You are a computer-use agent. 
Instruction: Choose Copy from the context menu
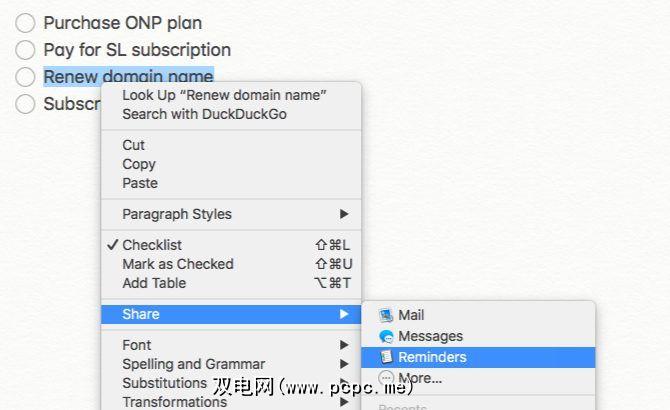point(231,164)
